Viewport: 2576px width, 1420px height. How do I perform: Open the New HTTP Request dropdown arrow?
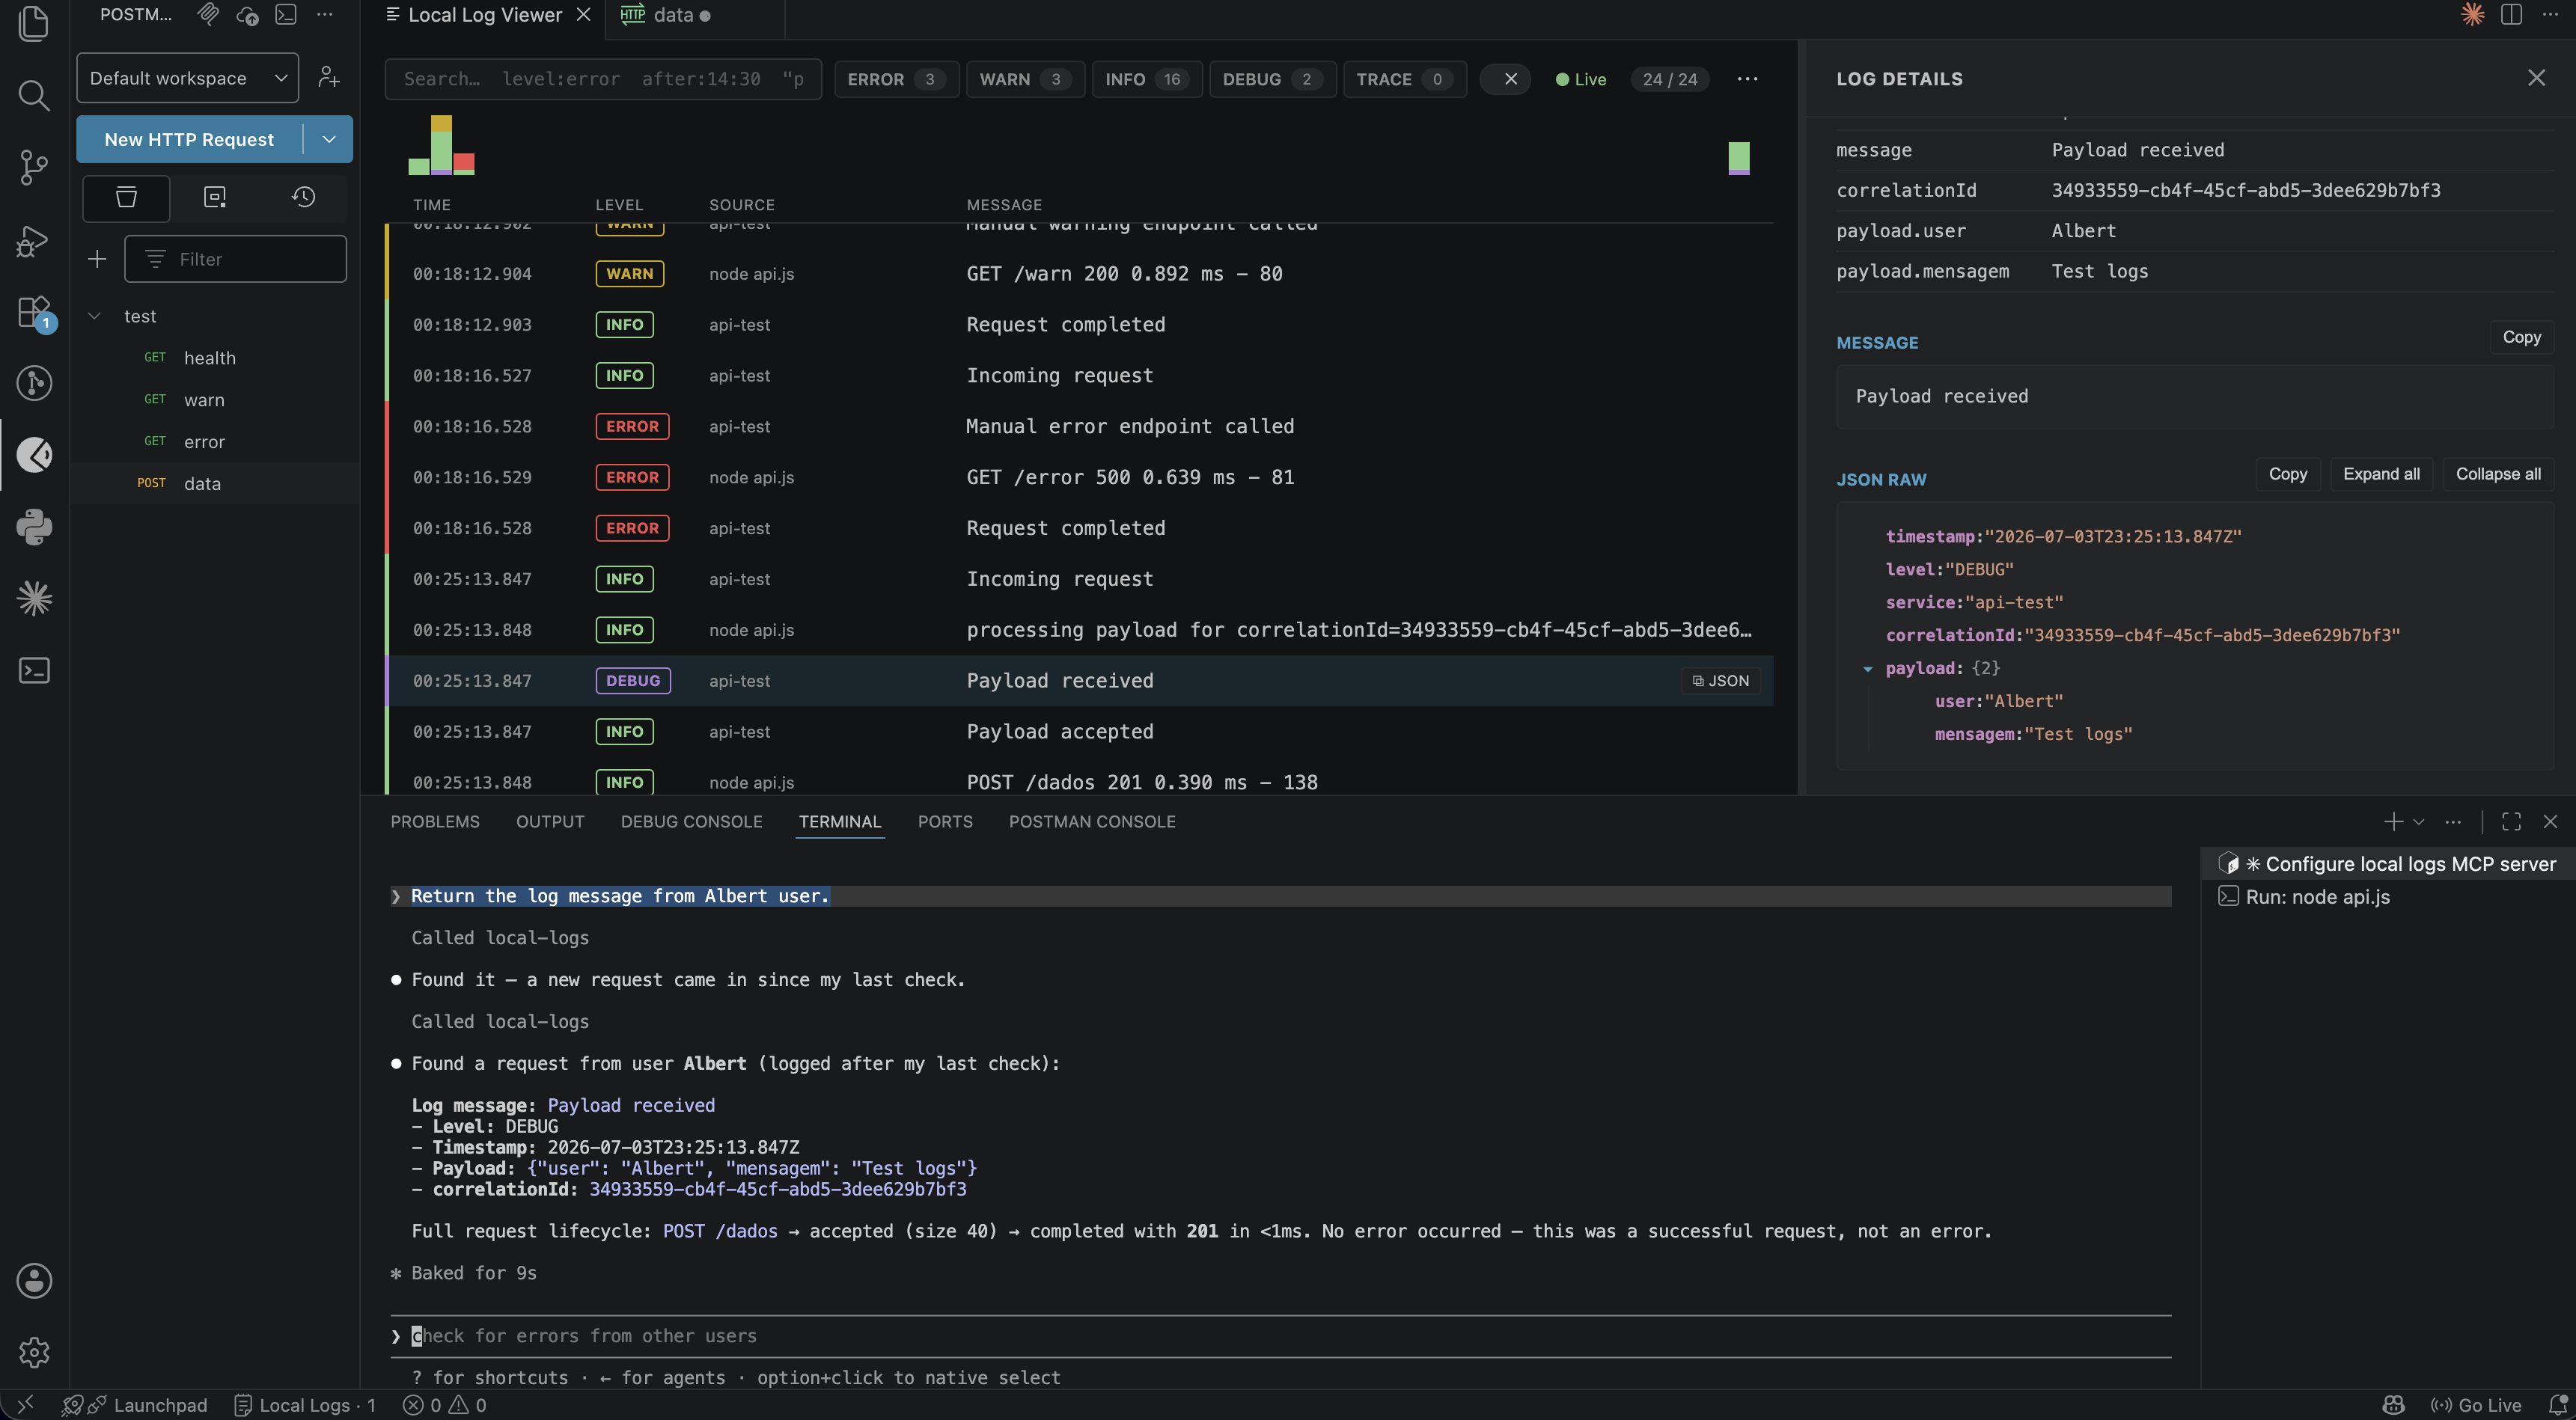tap(328, 139)
